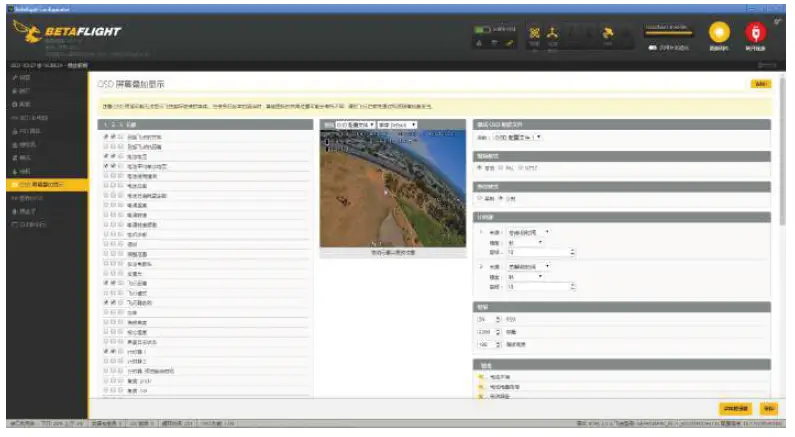Click the wrench icon of Setup tab
795x437 pixels.
pos(15,78)
